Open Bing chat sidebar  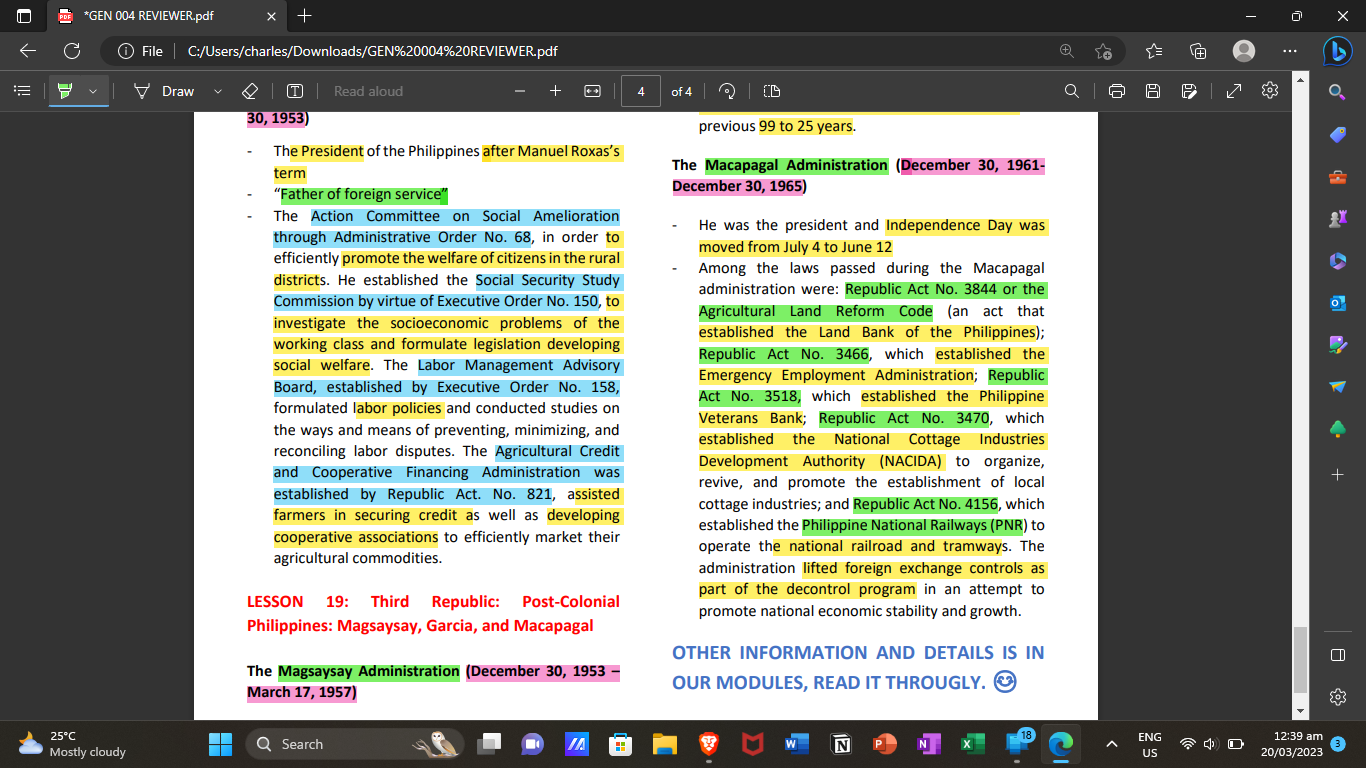point(1338,51)
